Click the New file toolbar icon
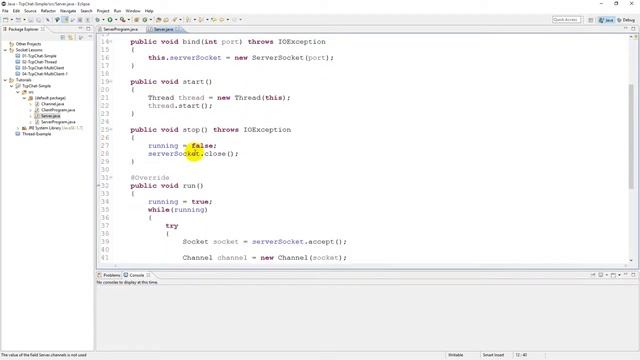Image resolution: width=640 pixels, height=360 pixels. (6, 20)
